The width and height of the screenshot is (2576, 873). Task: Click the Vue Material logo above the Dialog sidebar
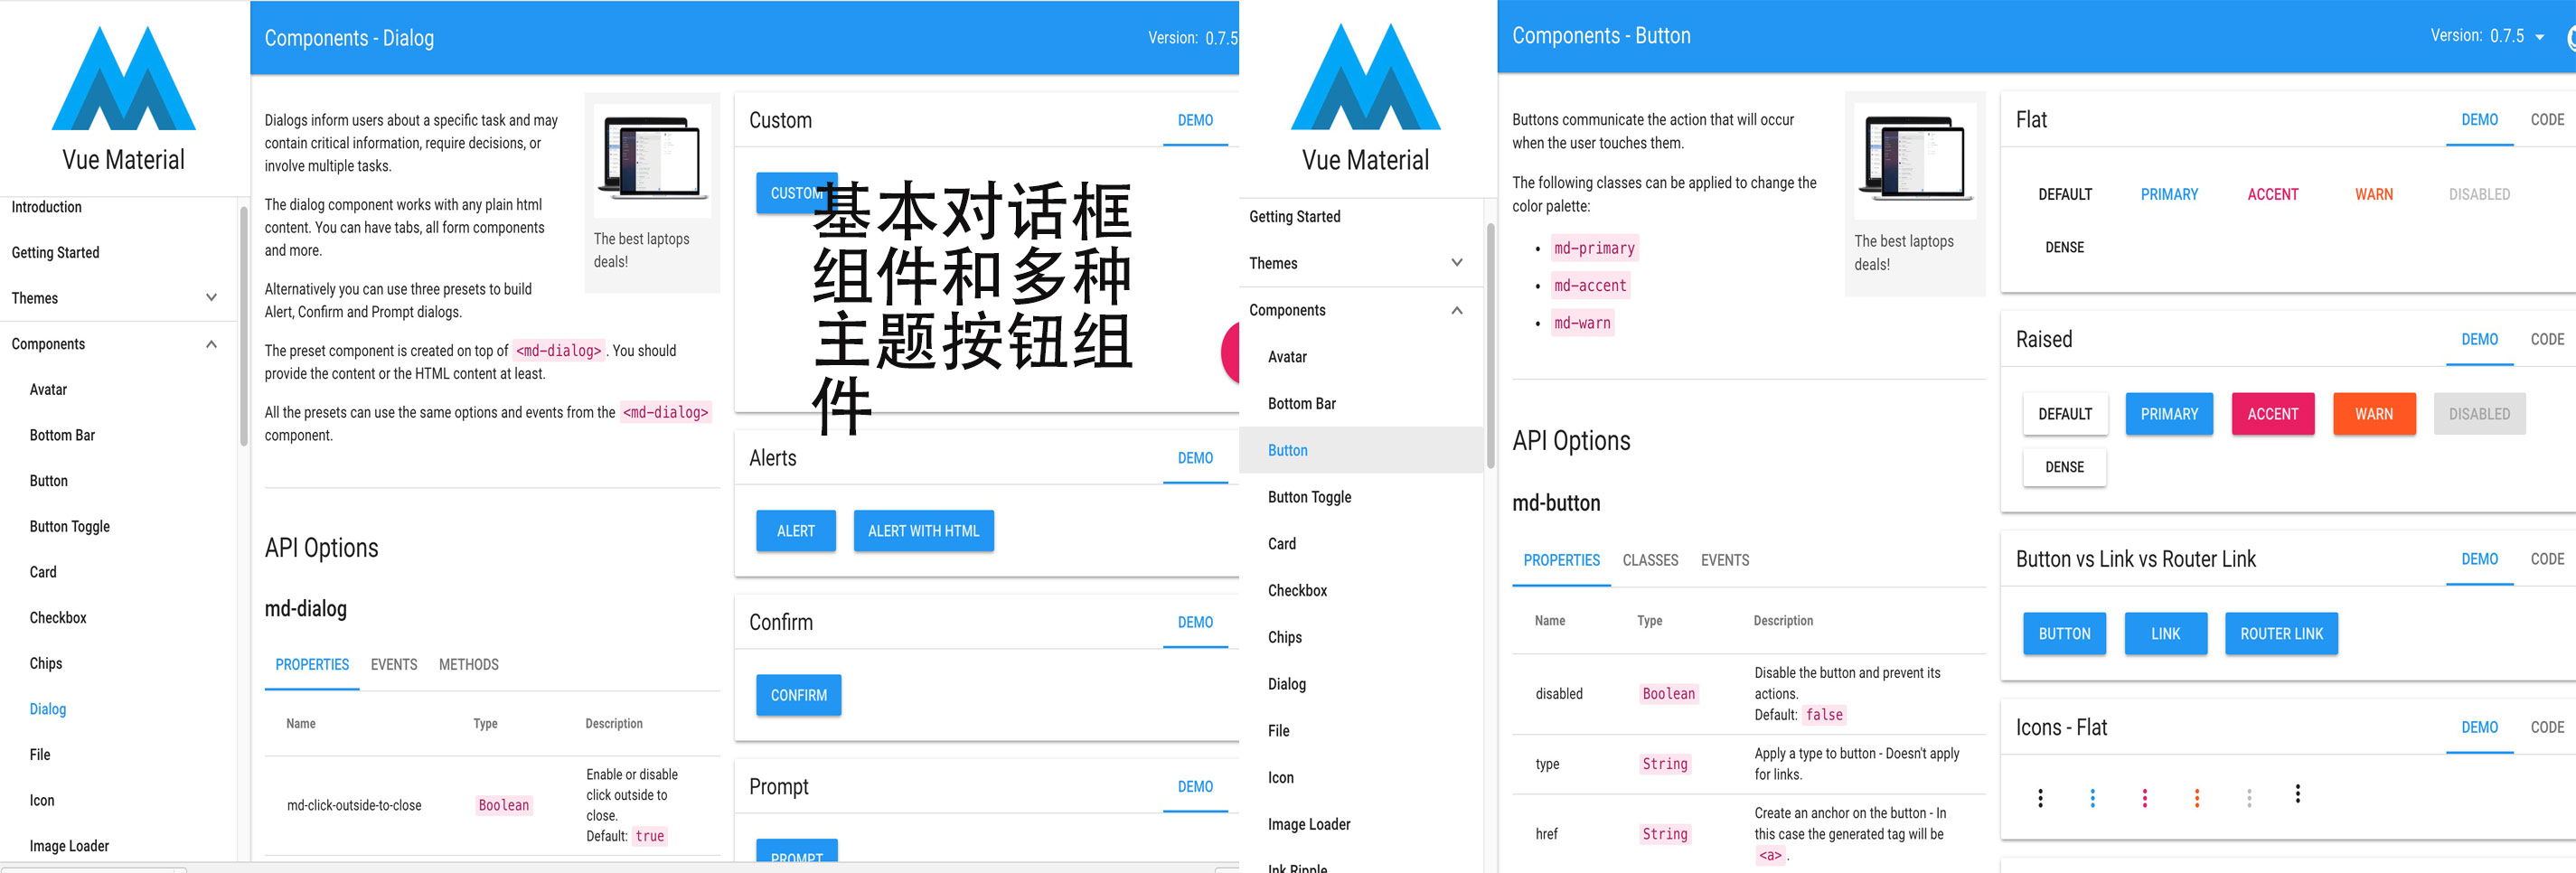(124, 80)
